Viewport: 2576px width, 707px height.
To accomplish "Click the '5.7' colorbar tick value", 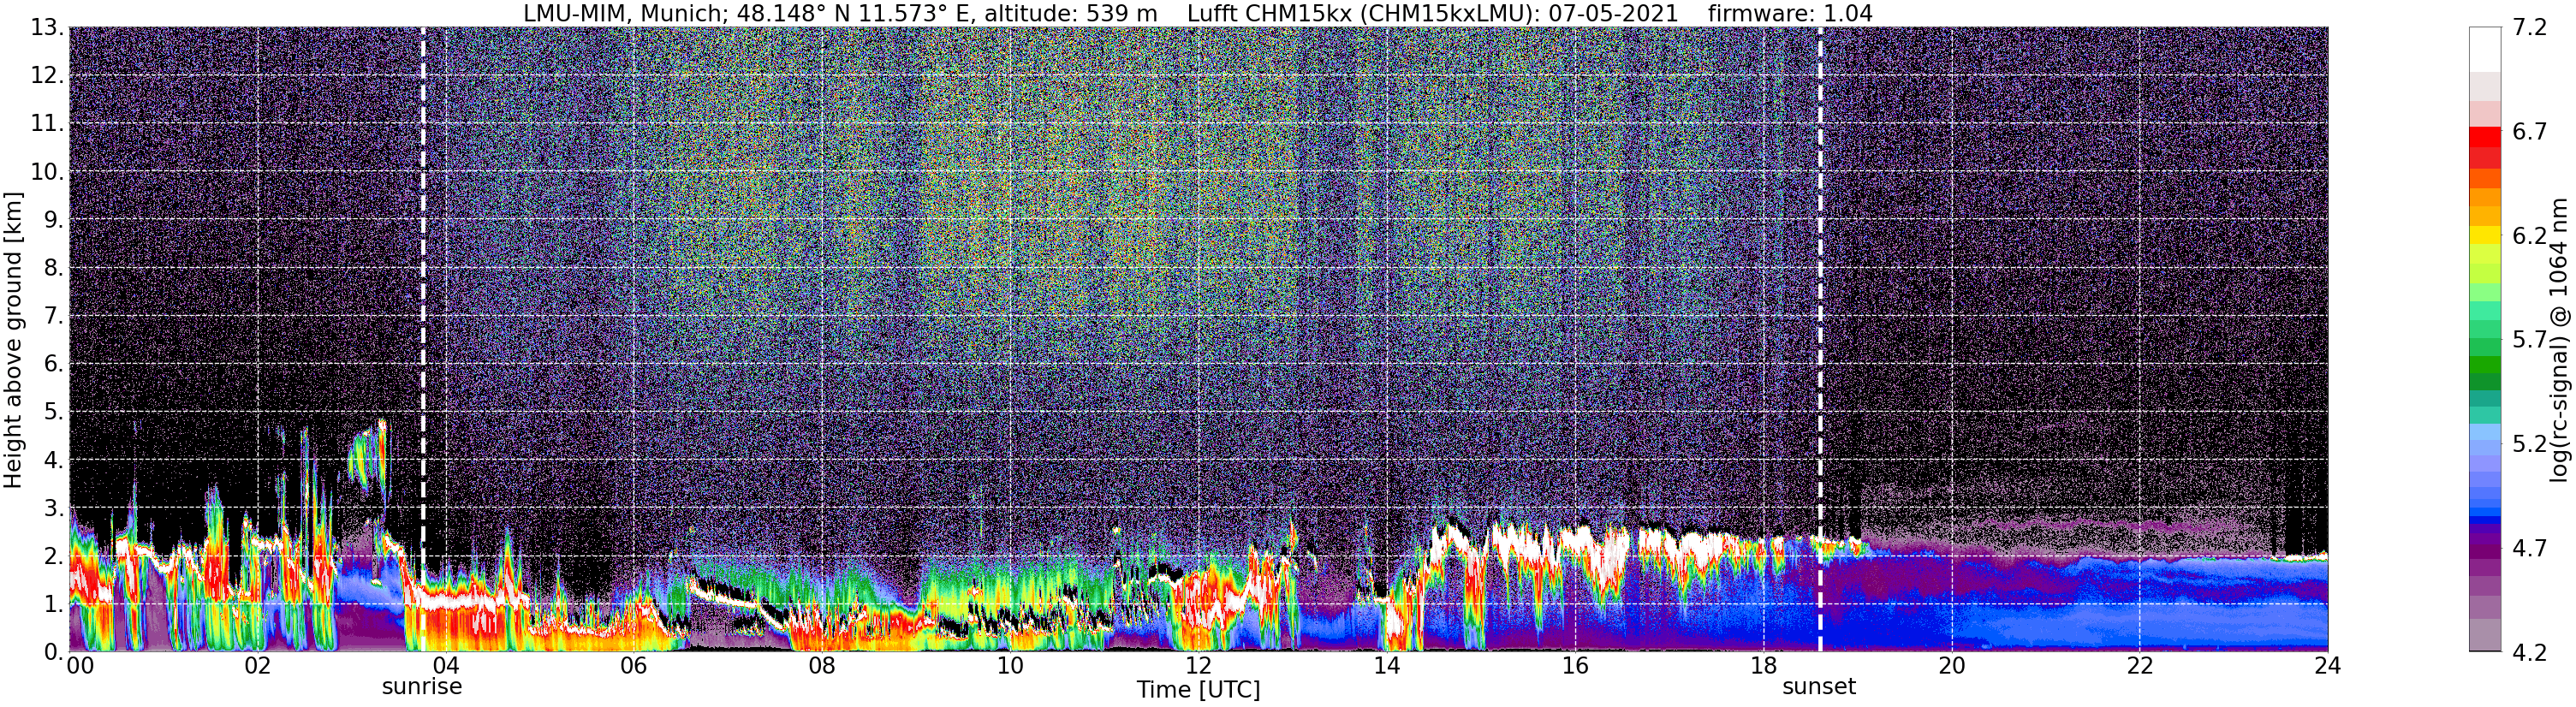I will click(2530, 340).
